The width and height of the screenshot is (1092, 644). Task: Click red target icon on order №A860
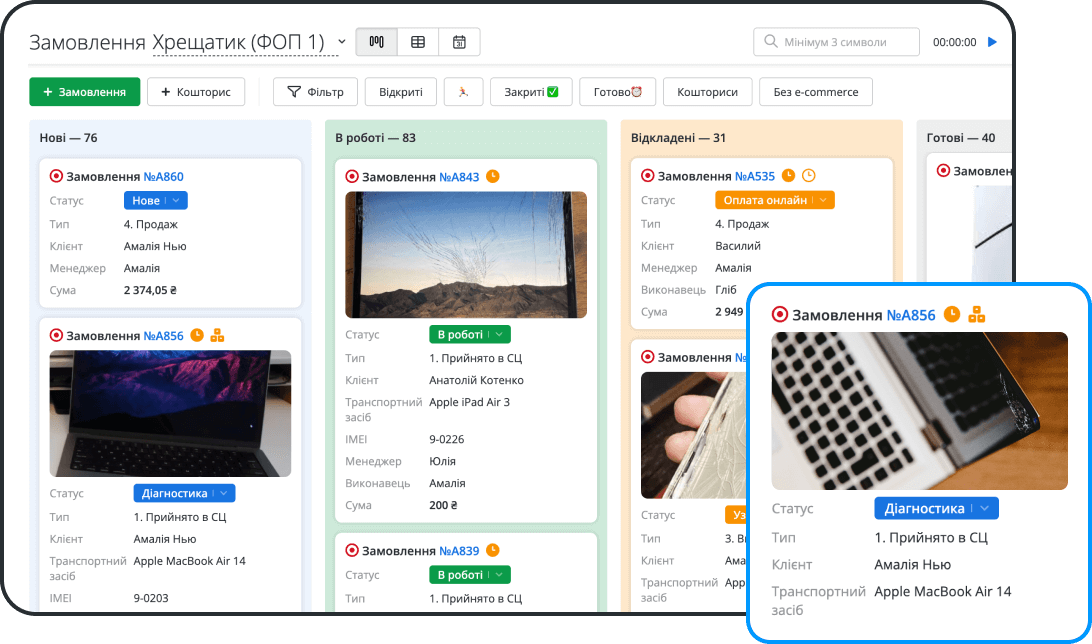coord(56,177)
